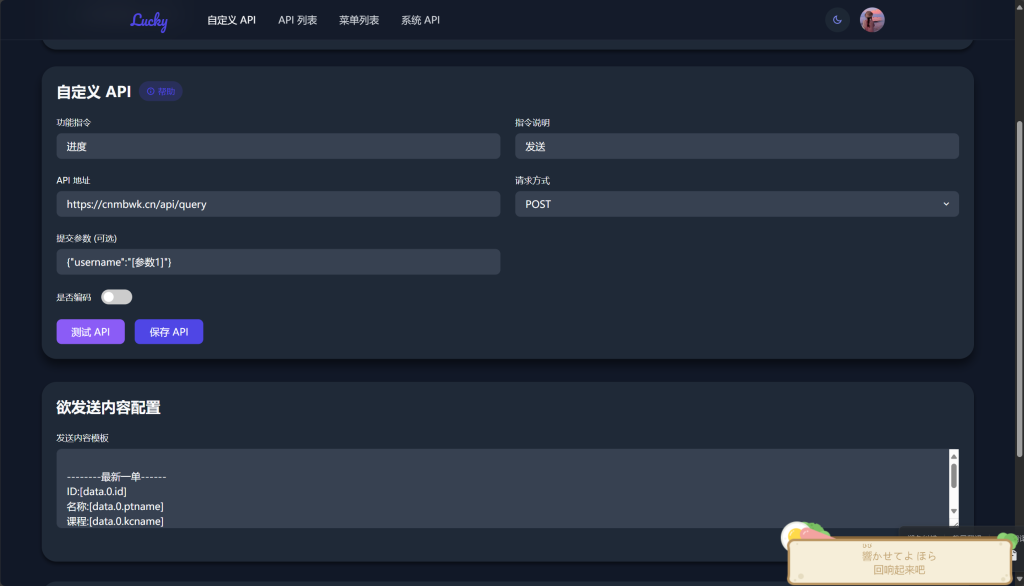
Task: Click the 帮助 help badge icon
Action: (x=160, y=92)
